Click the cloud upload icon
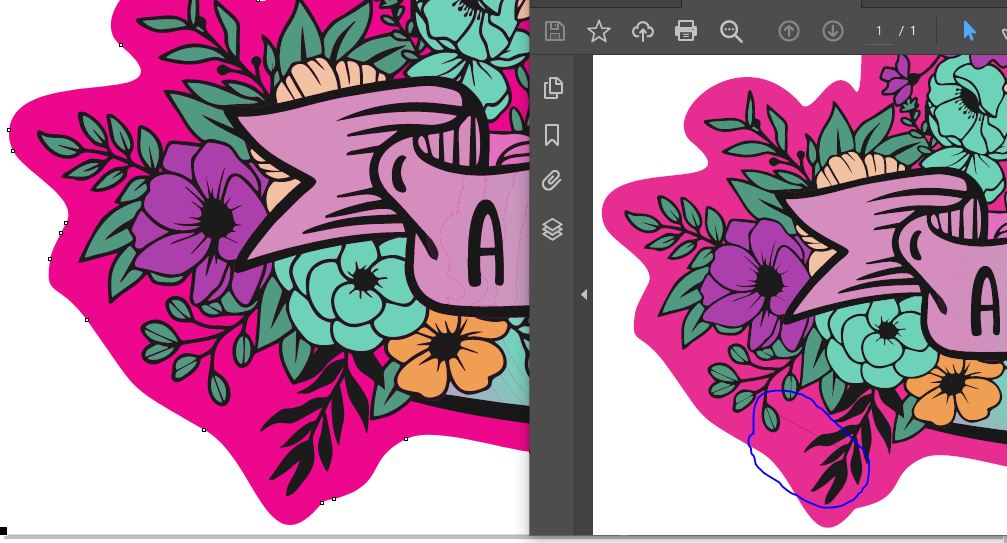Image resolution: width=1007 pixels, height=543 pixels. (x=642, y=31)
